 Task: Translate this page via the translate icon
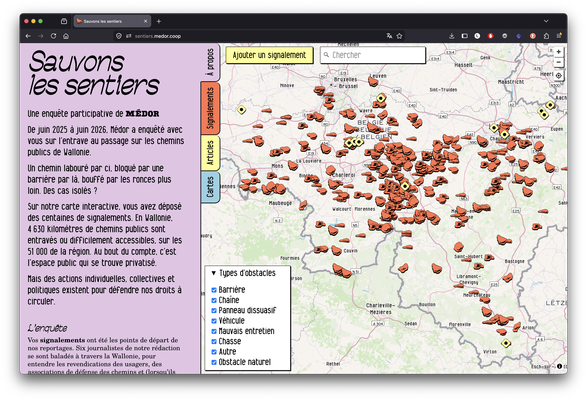pos(389,36)
